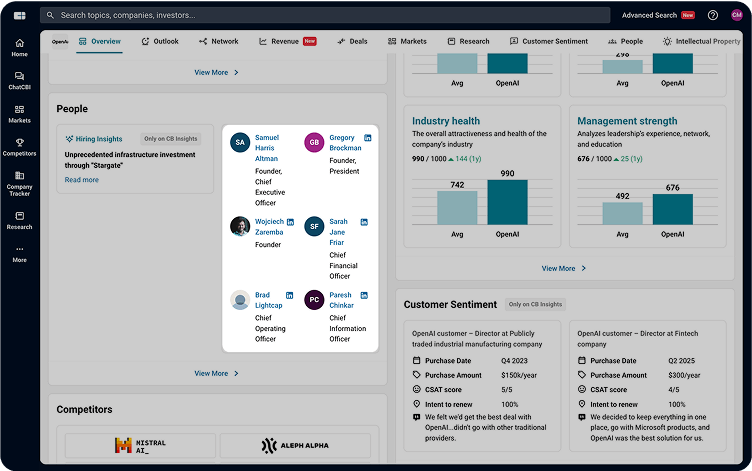Viewport: 752px width, 471px height.
Task: Open ChatCBI from the sidebar
Action: (x=19, y=80)
